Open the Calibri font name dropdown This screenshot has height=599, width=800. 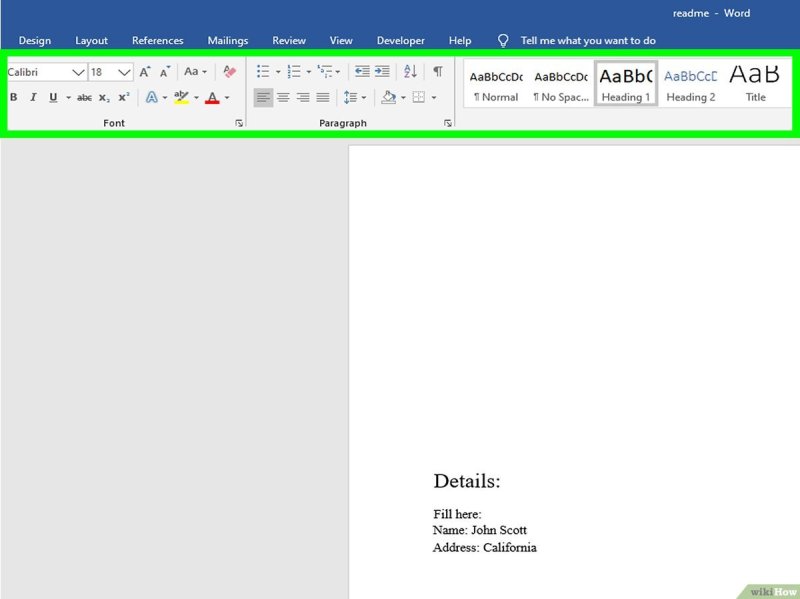tap(78, 72)
